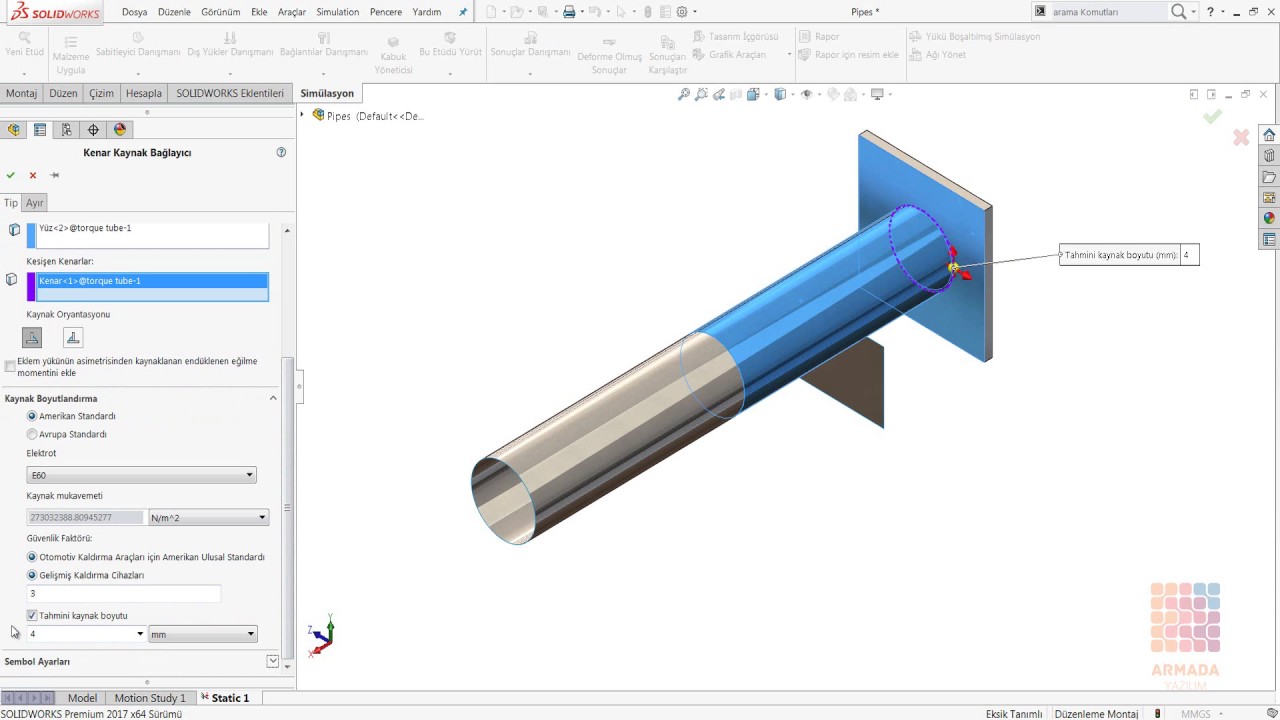Click the faded green confirm checkmark in viewport corner
The image size is (1280, 720).
[1212, 117]
